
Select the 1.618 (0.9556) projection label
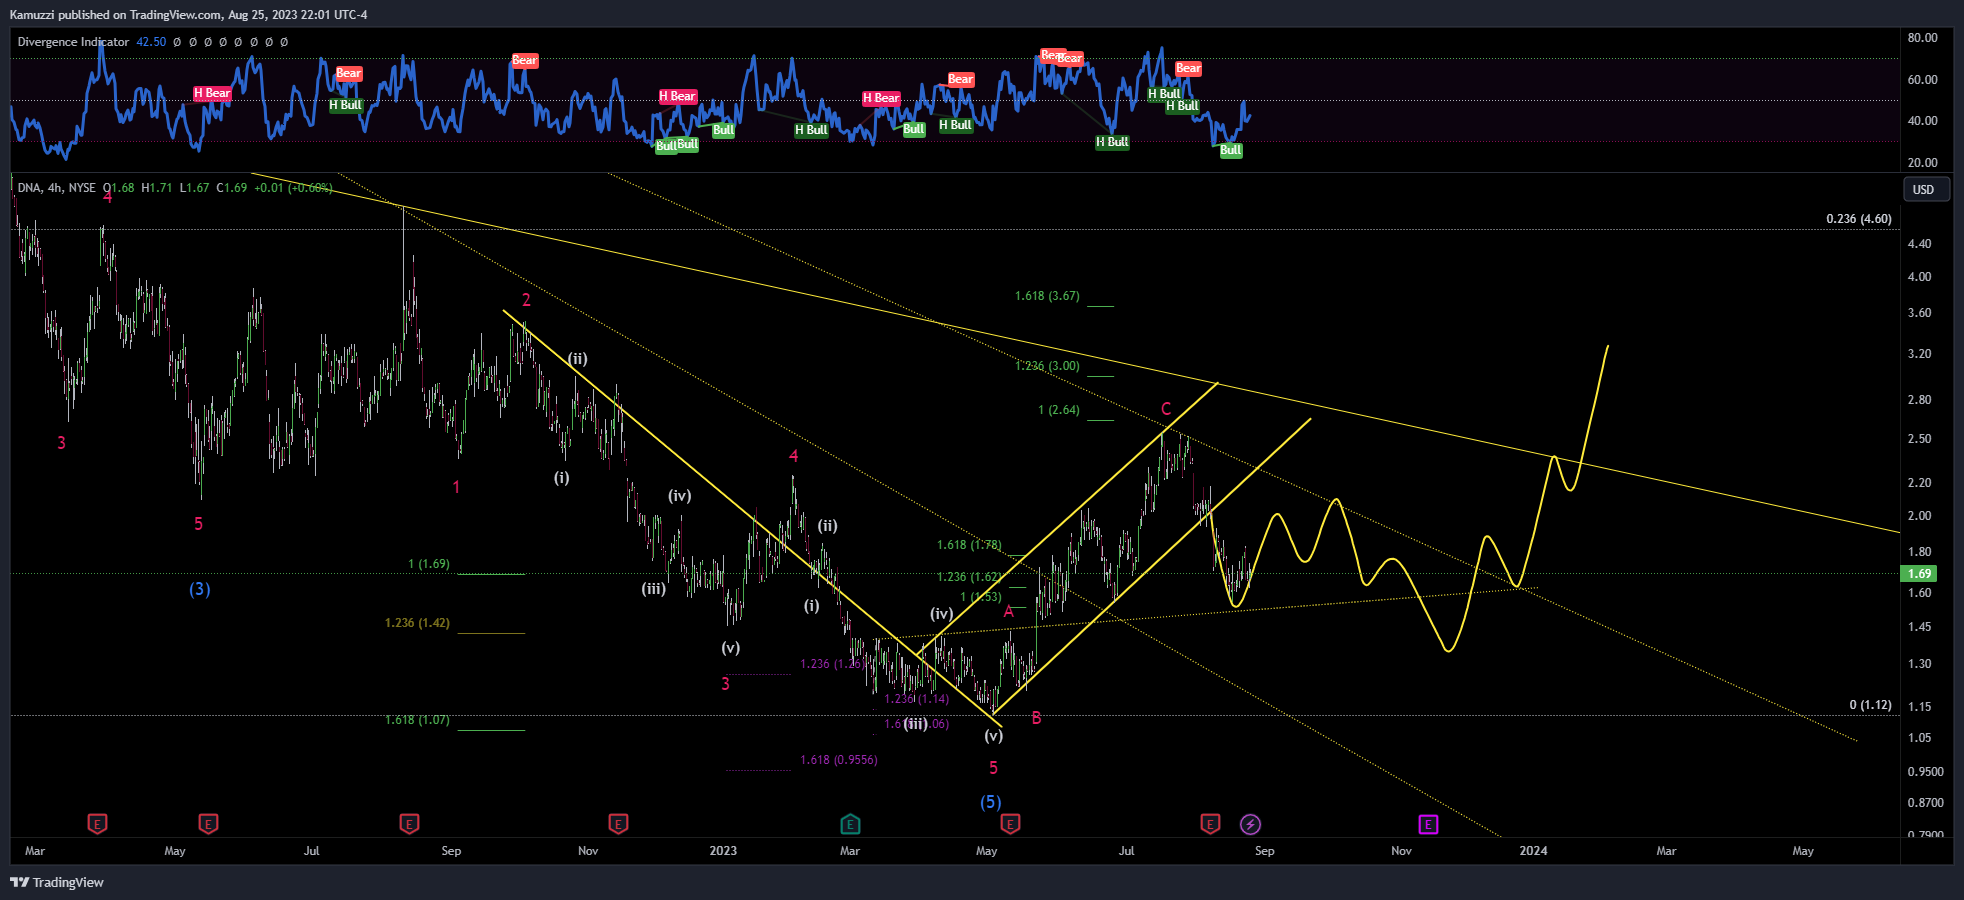[839, 760]
